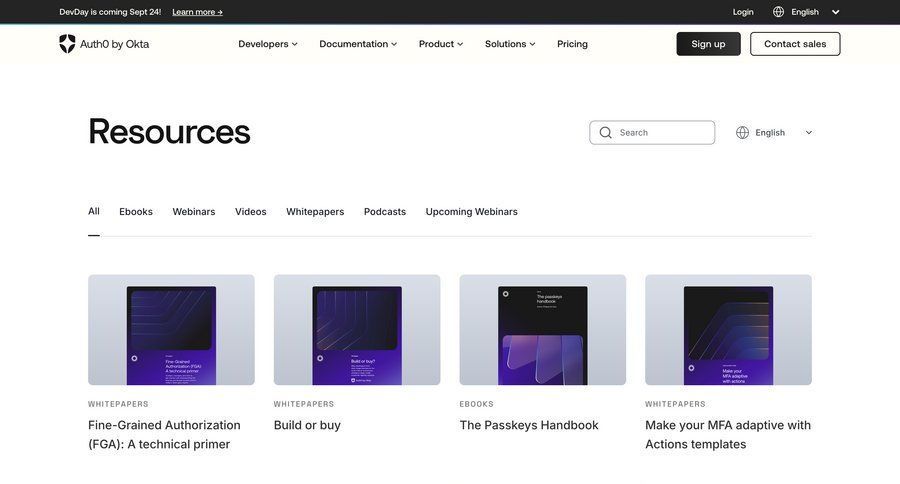Image resolution: width=900 pixels, height=484 pixels.
Task: Follow the DevDay Learn more link
Action: coord(197,12)
